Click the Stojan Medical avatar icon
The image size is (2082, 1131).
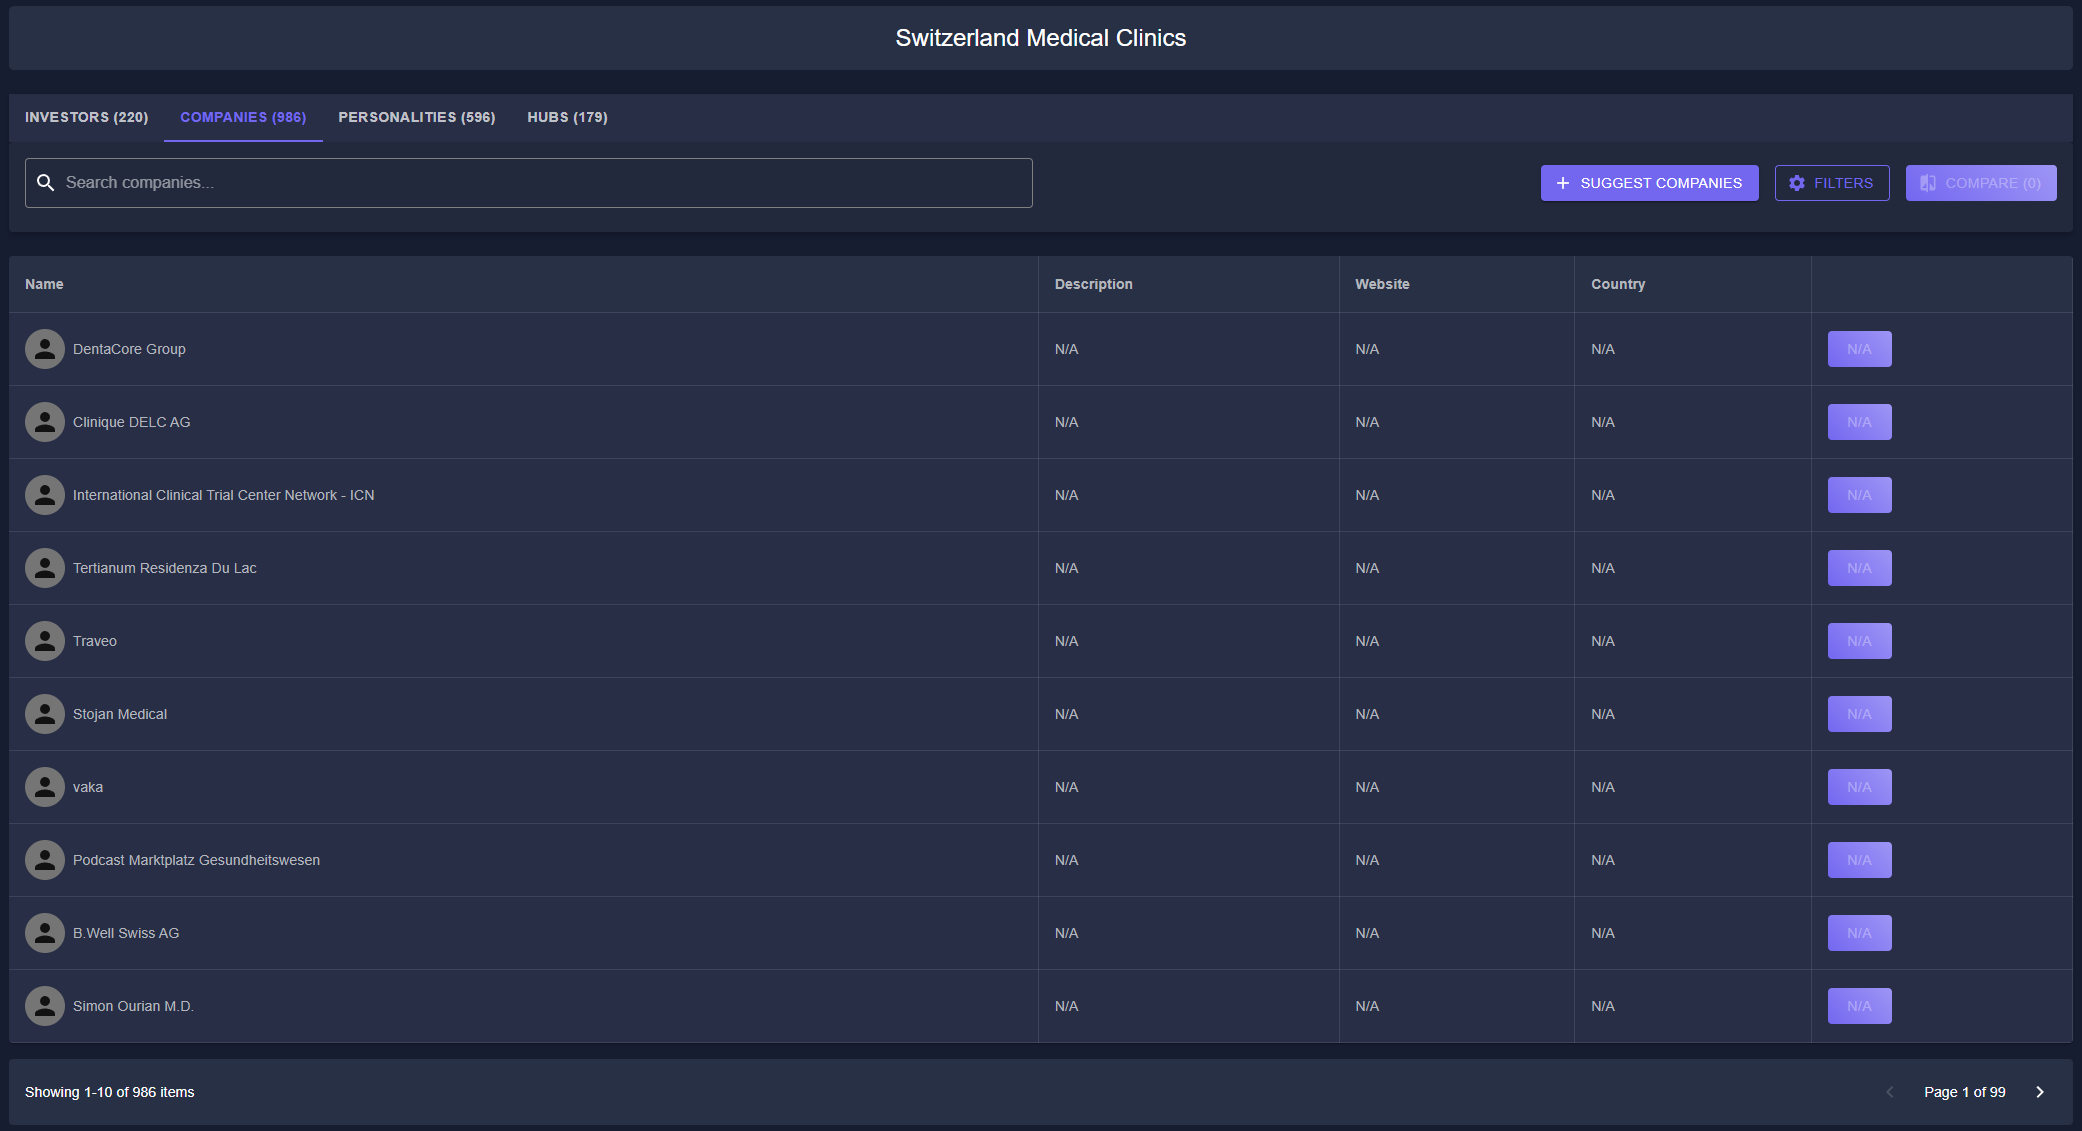coord(45,714)
